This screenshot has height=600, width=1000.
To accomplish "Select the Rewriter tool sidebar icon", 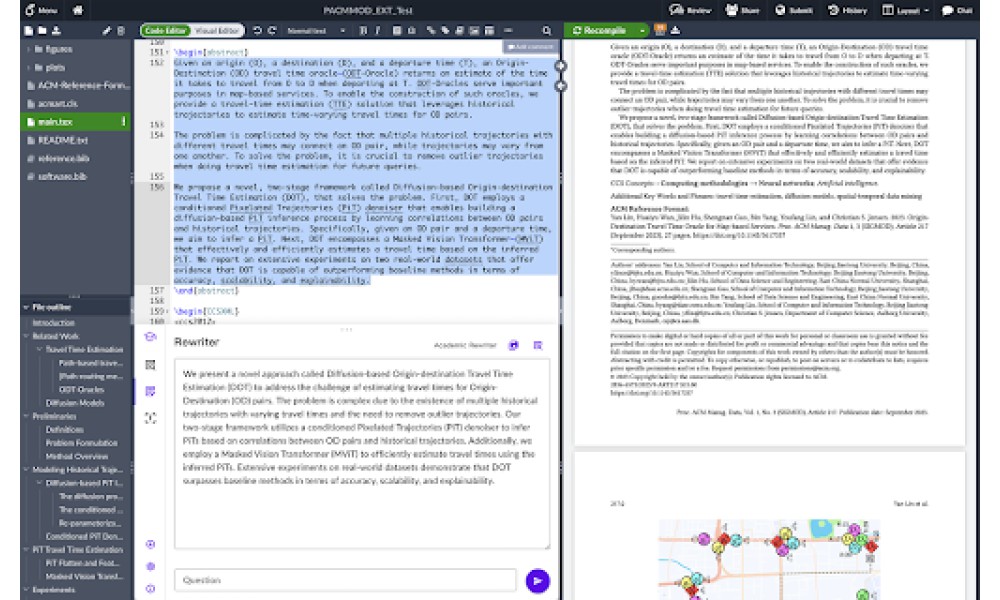I will [x=151, y=391].
